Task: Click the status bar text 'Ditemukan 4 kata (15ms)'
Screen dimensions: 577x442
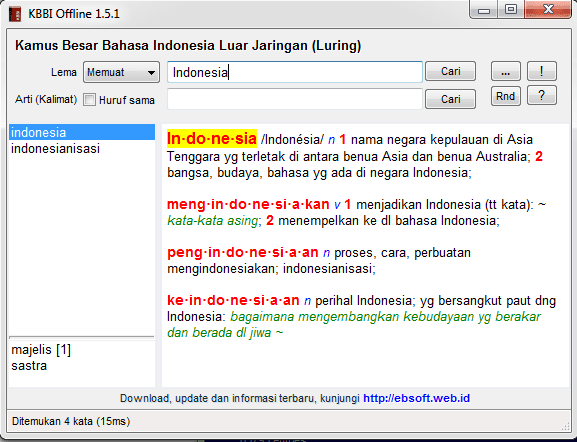Action: click(71, 421)
